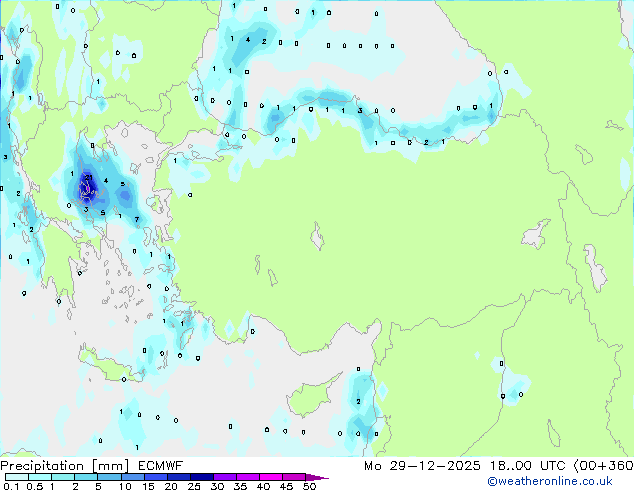Click the 'Precipitation' title word
Image resolution: width=634 pixels, height=490 pixels.
[42, 466]
